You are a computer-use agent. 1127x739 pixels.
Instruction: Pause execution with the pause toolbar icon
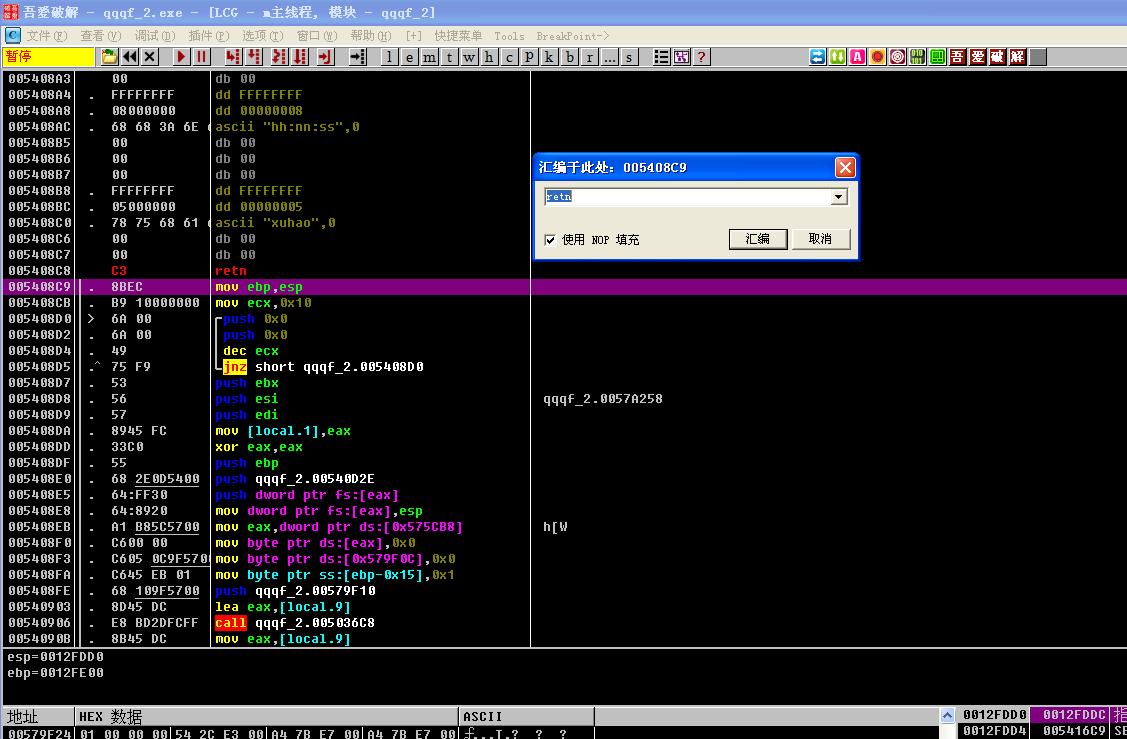tap(201, 57)
